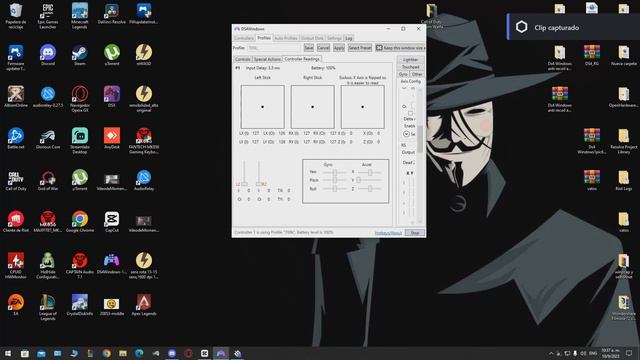640x360 pixels.
Task: Open the League of Legends shortcut
Action: tap(48, 307)
